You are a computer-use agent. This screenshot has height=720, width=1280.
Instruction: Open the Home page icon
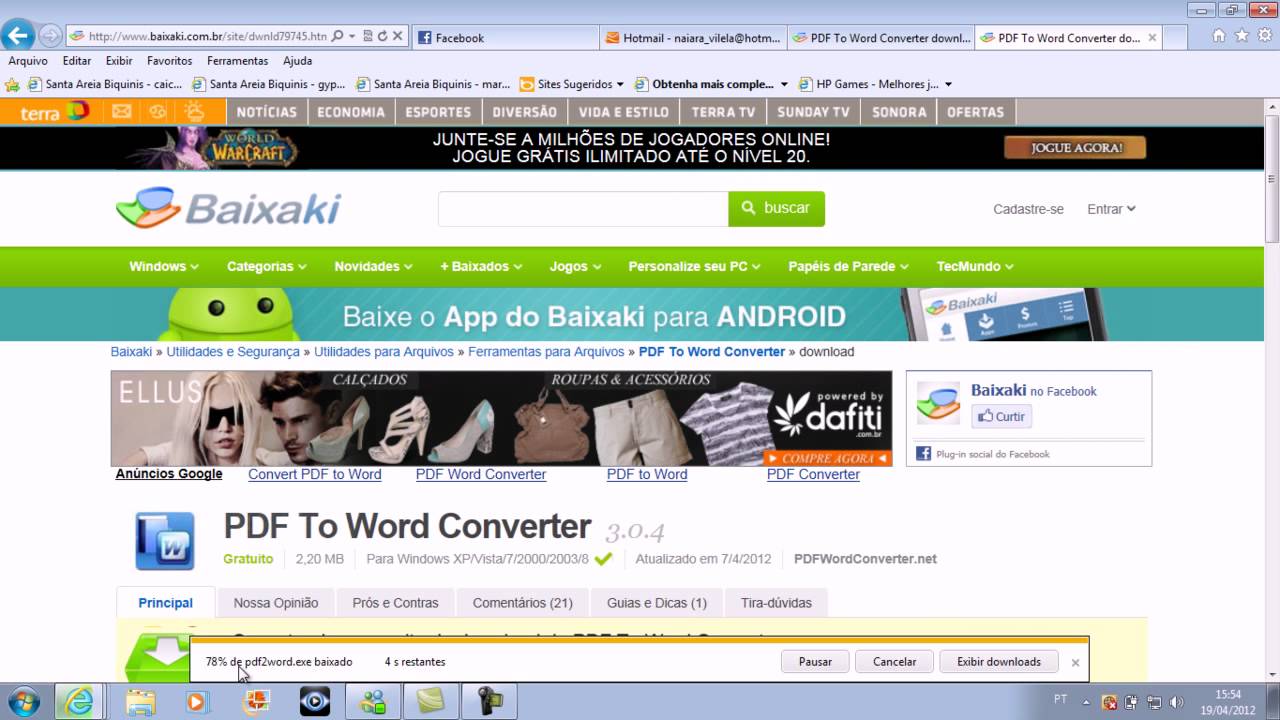pos(1218,36)
